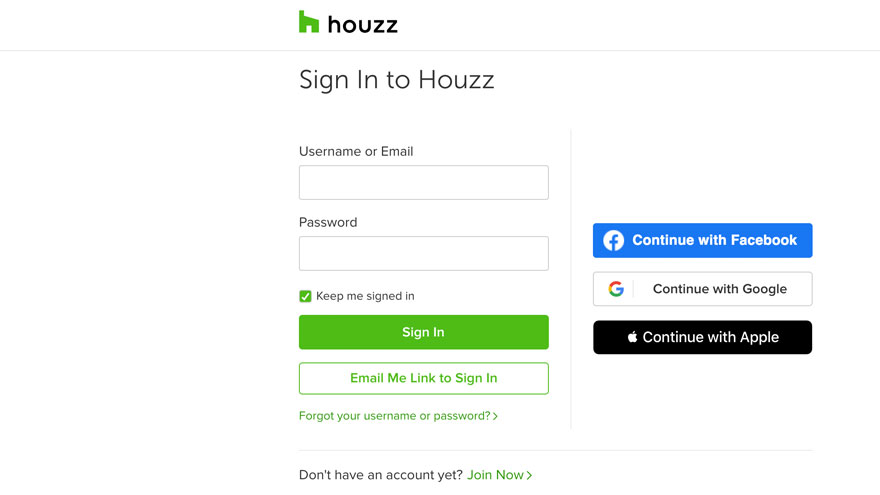The width and height of the screenshot is (880, 495).
Task: Submit with the green Sign In button
Action: click(424, 332)
